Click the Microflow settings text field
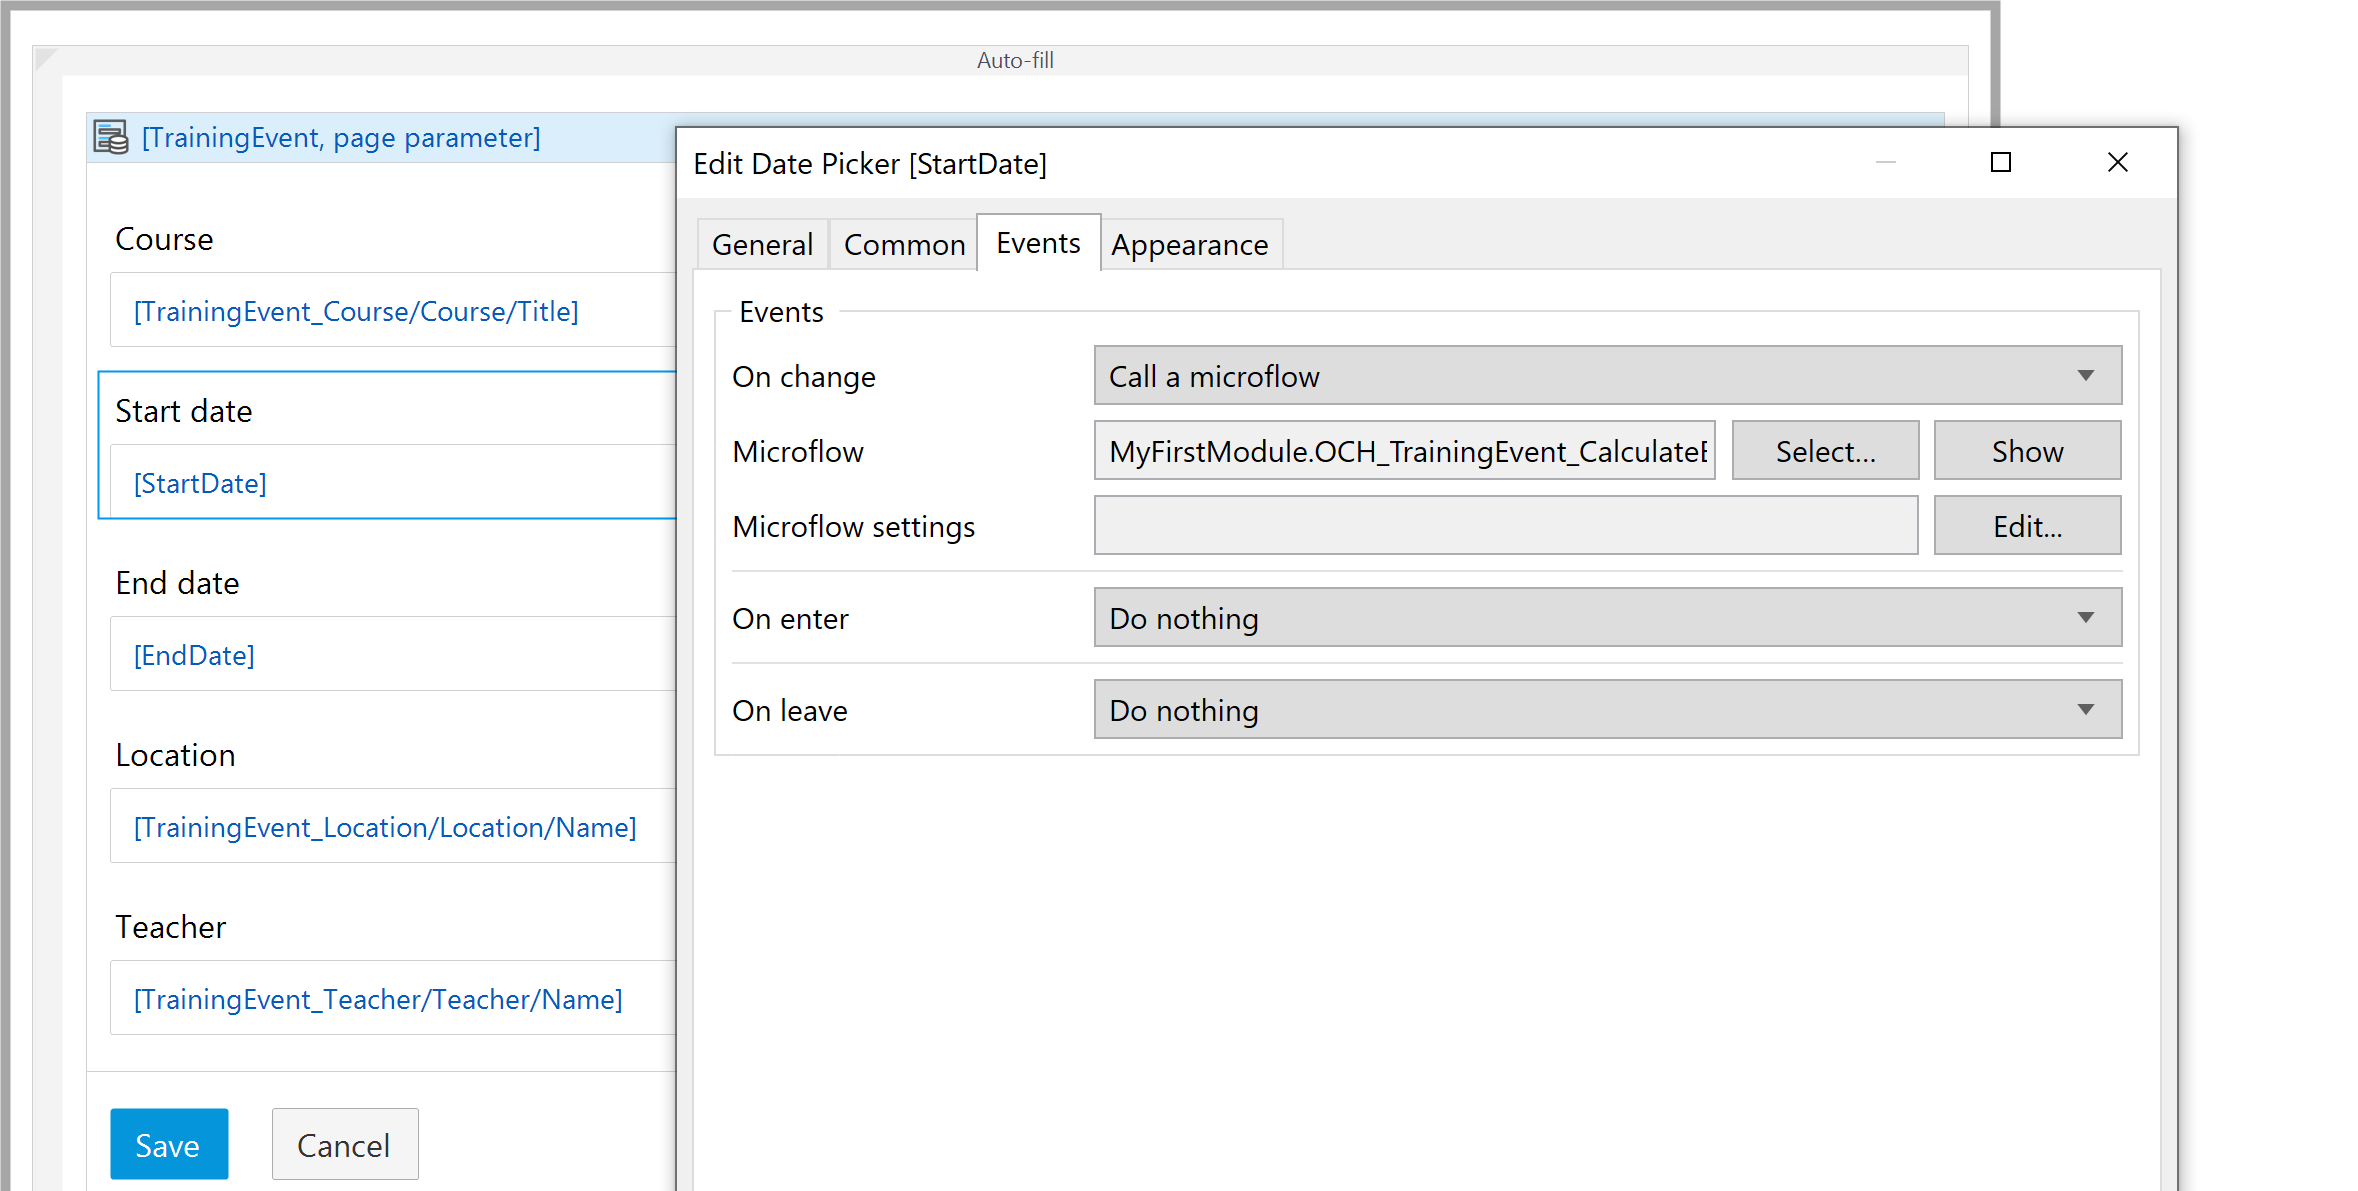Viewport: 2358px width, 1191px height. coord(1505,526)
